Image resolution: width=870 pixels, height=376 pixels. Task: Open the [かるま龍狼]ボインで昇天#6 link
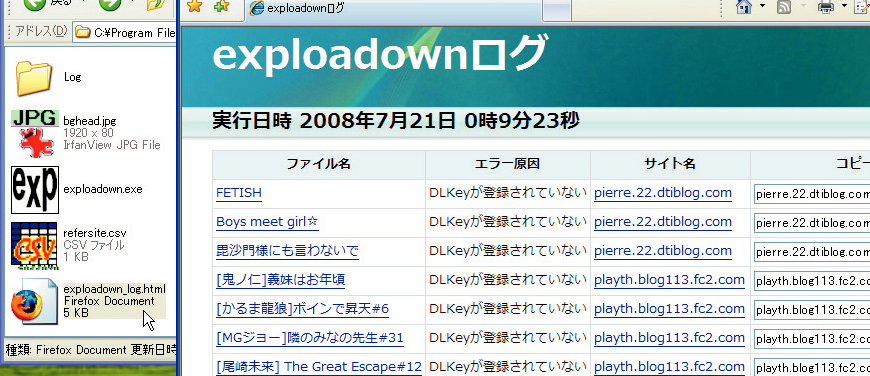pyautogui.click(x=302, y=308)
